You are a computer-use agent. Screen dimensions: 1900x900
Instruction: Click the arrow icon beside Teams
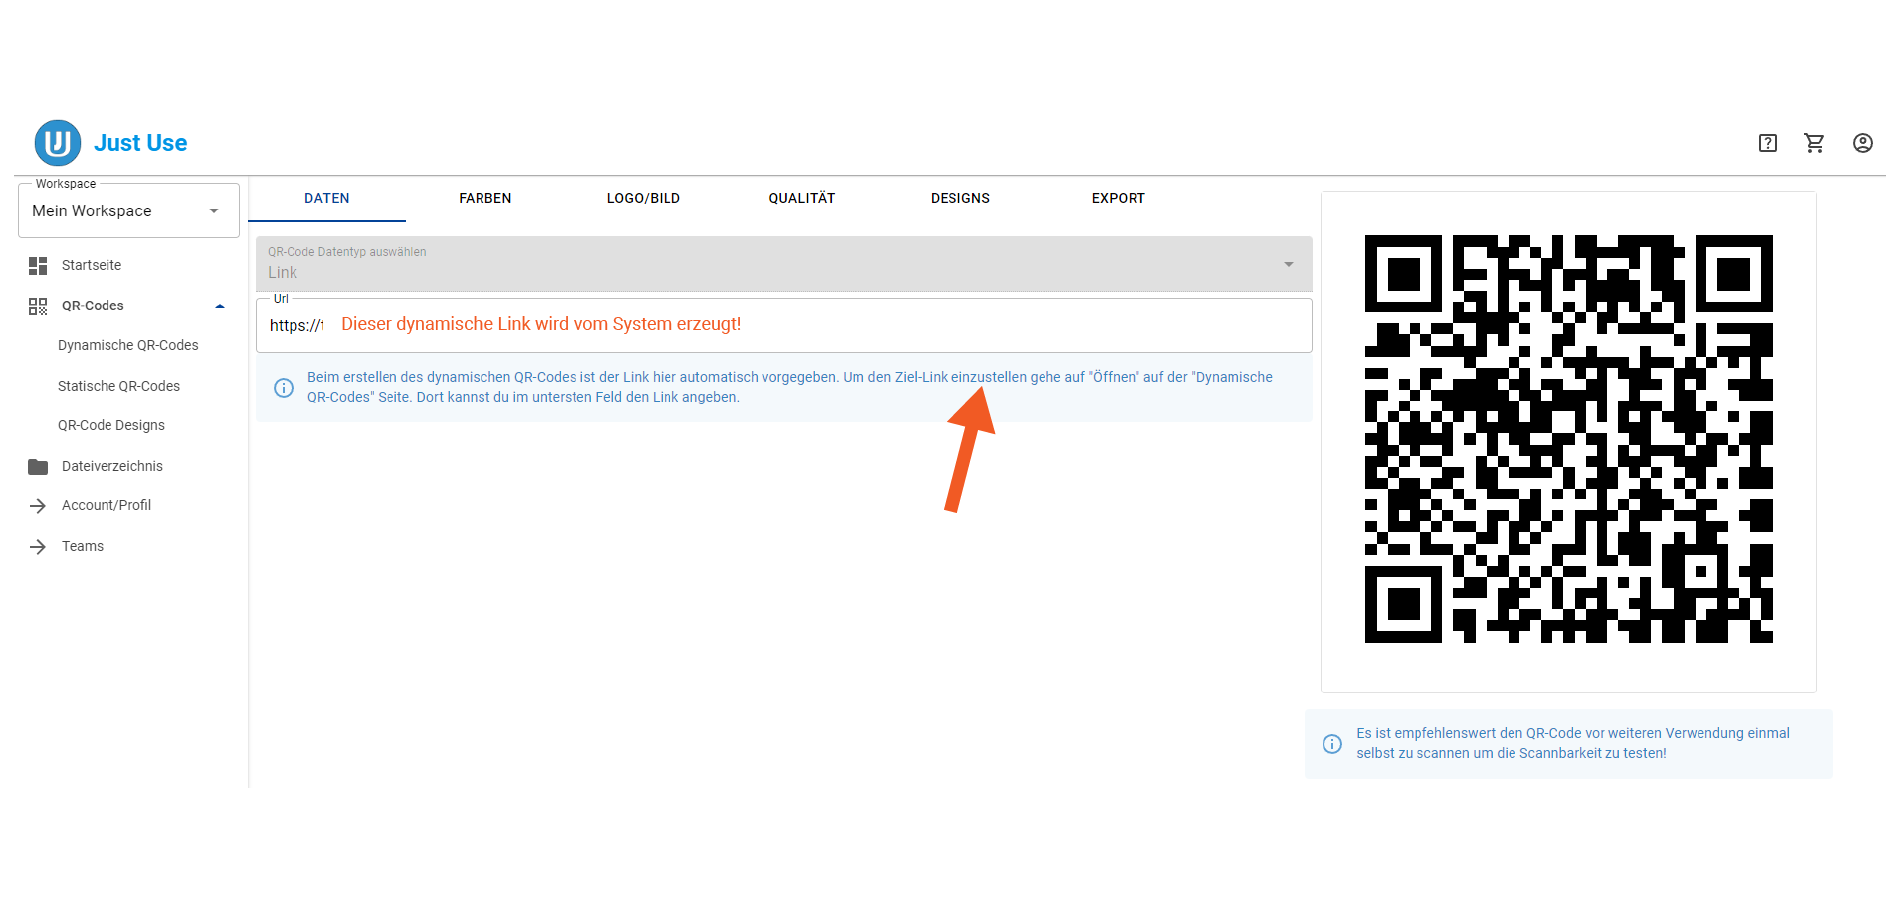coord(38,547)
